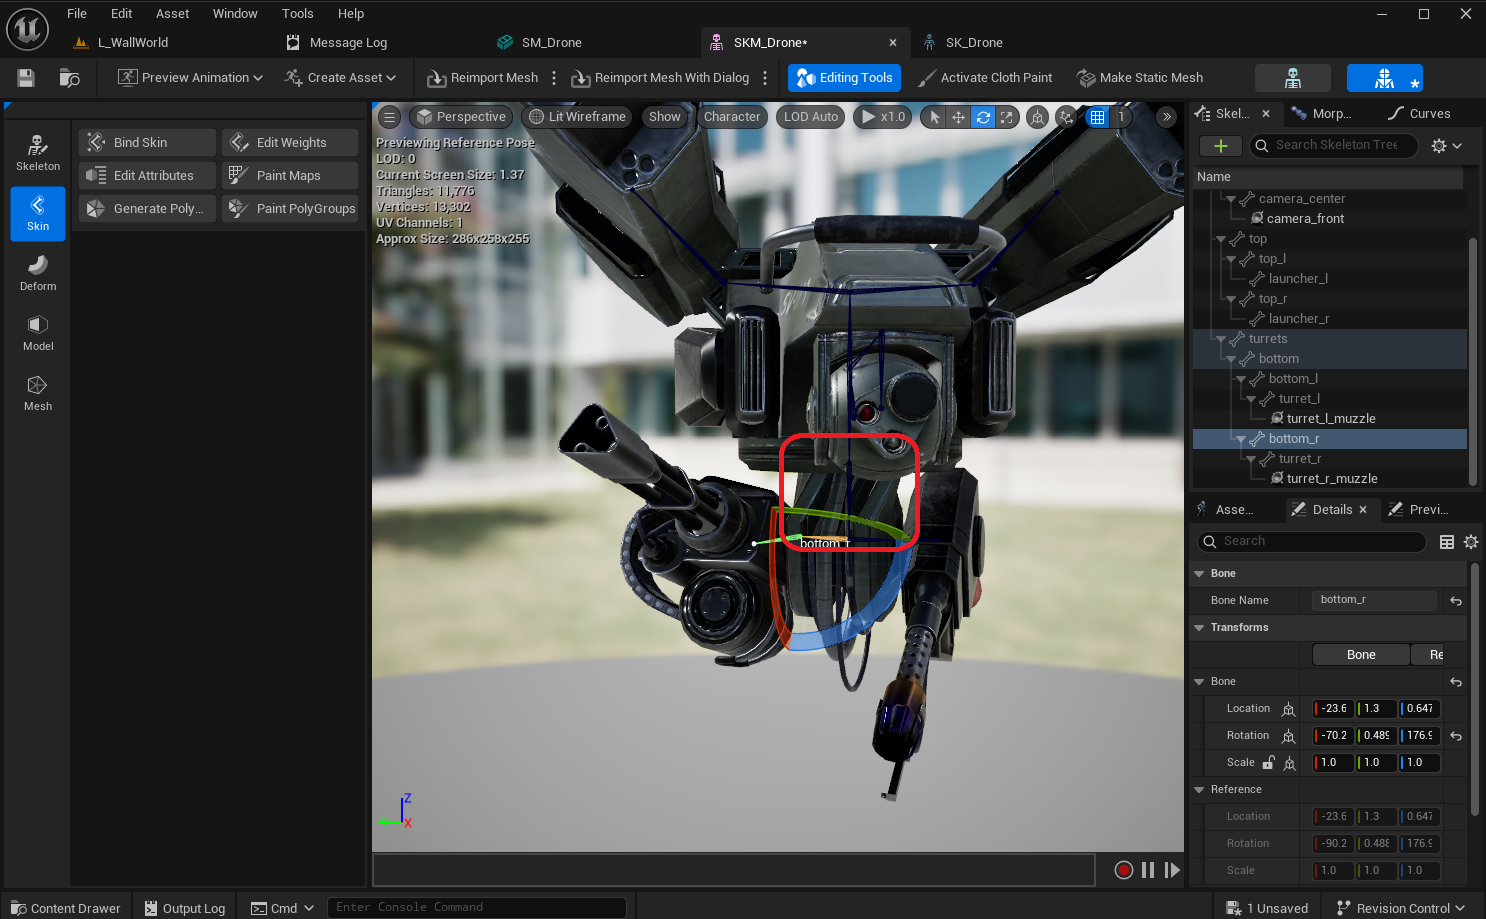Image resolution: width=1486 pixels, height=919 pixels.
Task: Toggle surface snapping icon in viewport toolbar
Action: pyautogui.click(x=1066, y=117)
